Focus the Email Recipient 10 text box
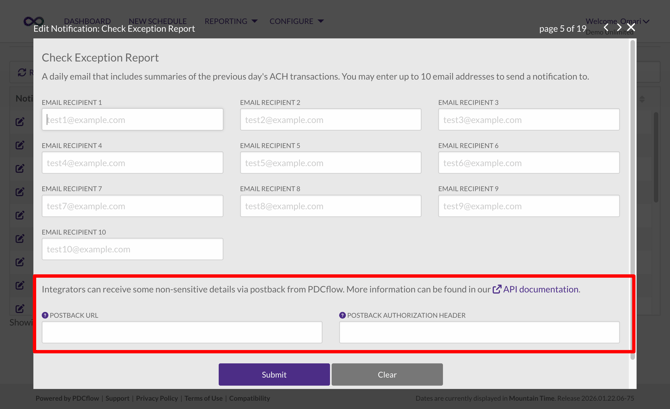Viewport: 670px width, 409px height. pos(132,249)
